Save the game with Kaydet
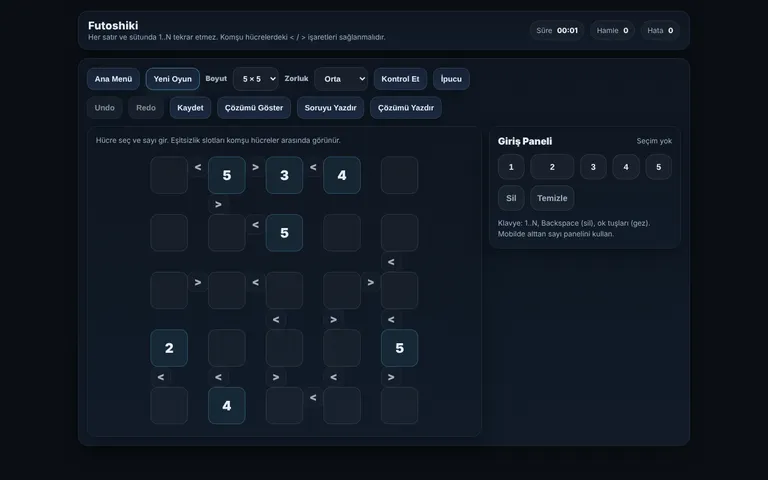Image resolution: width=768 pixels, height=480 pixels. coord(190,108)
